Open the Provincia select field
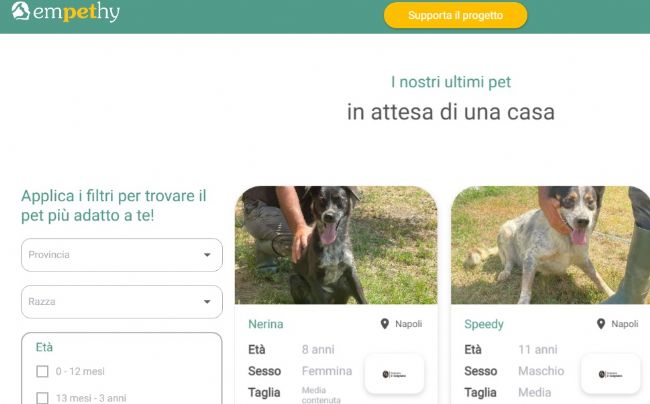Image resolution: width=650 pixels, height=404 pixels. tap(122, 255)
